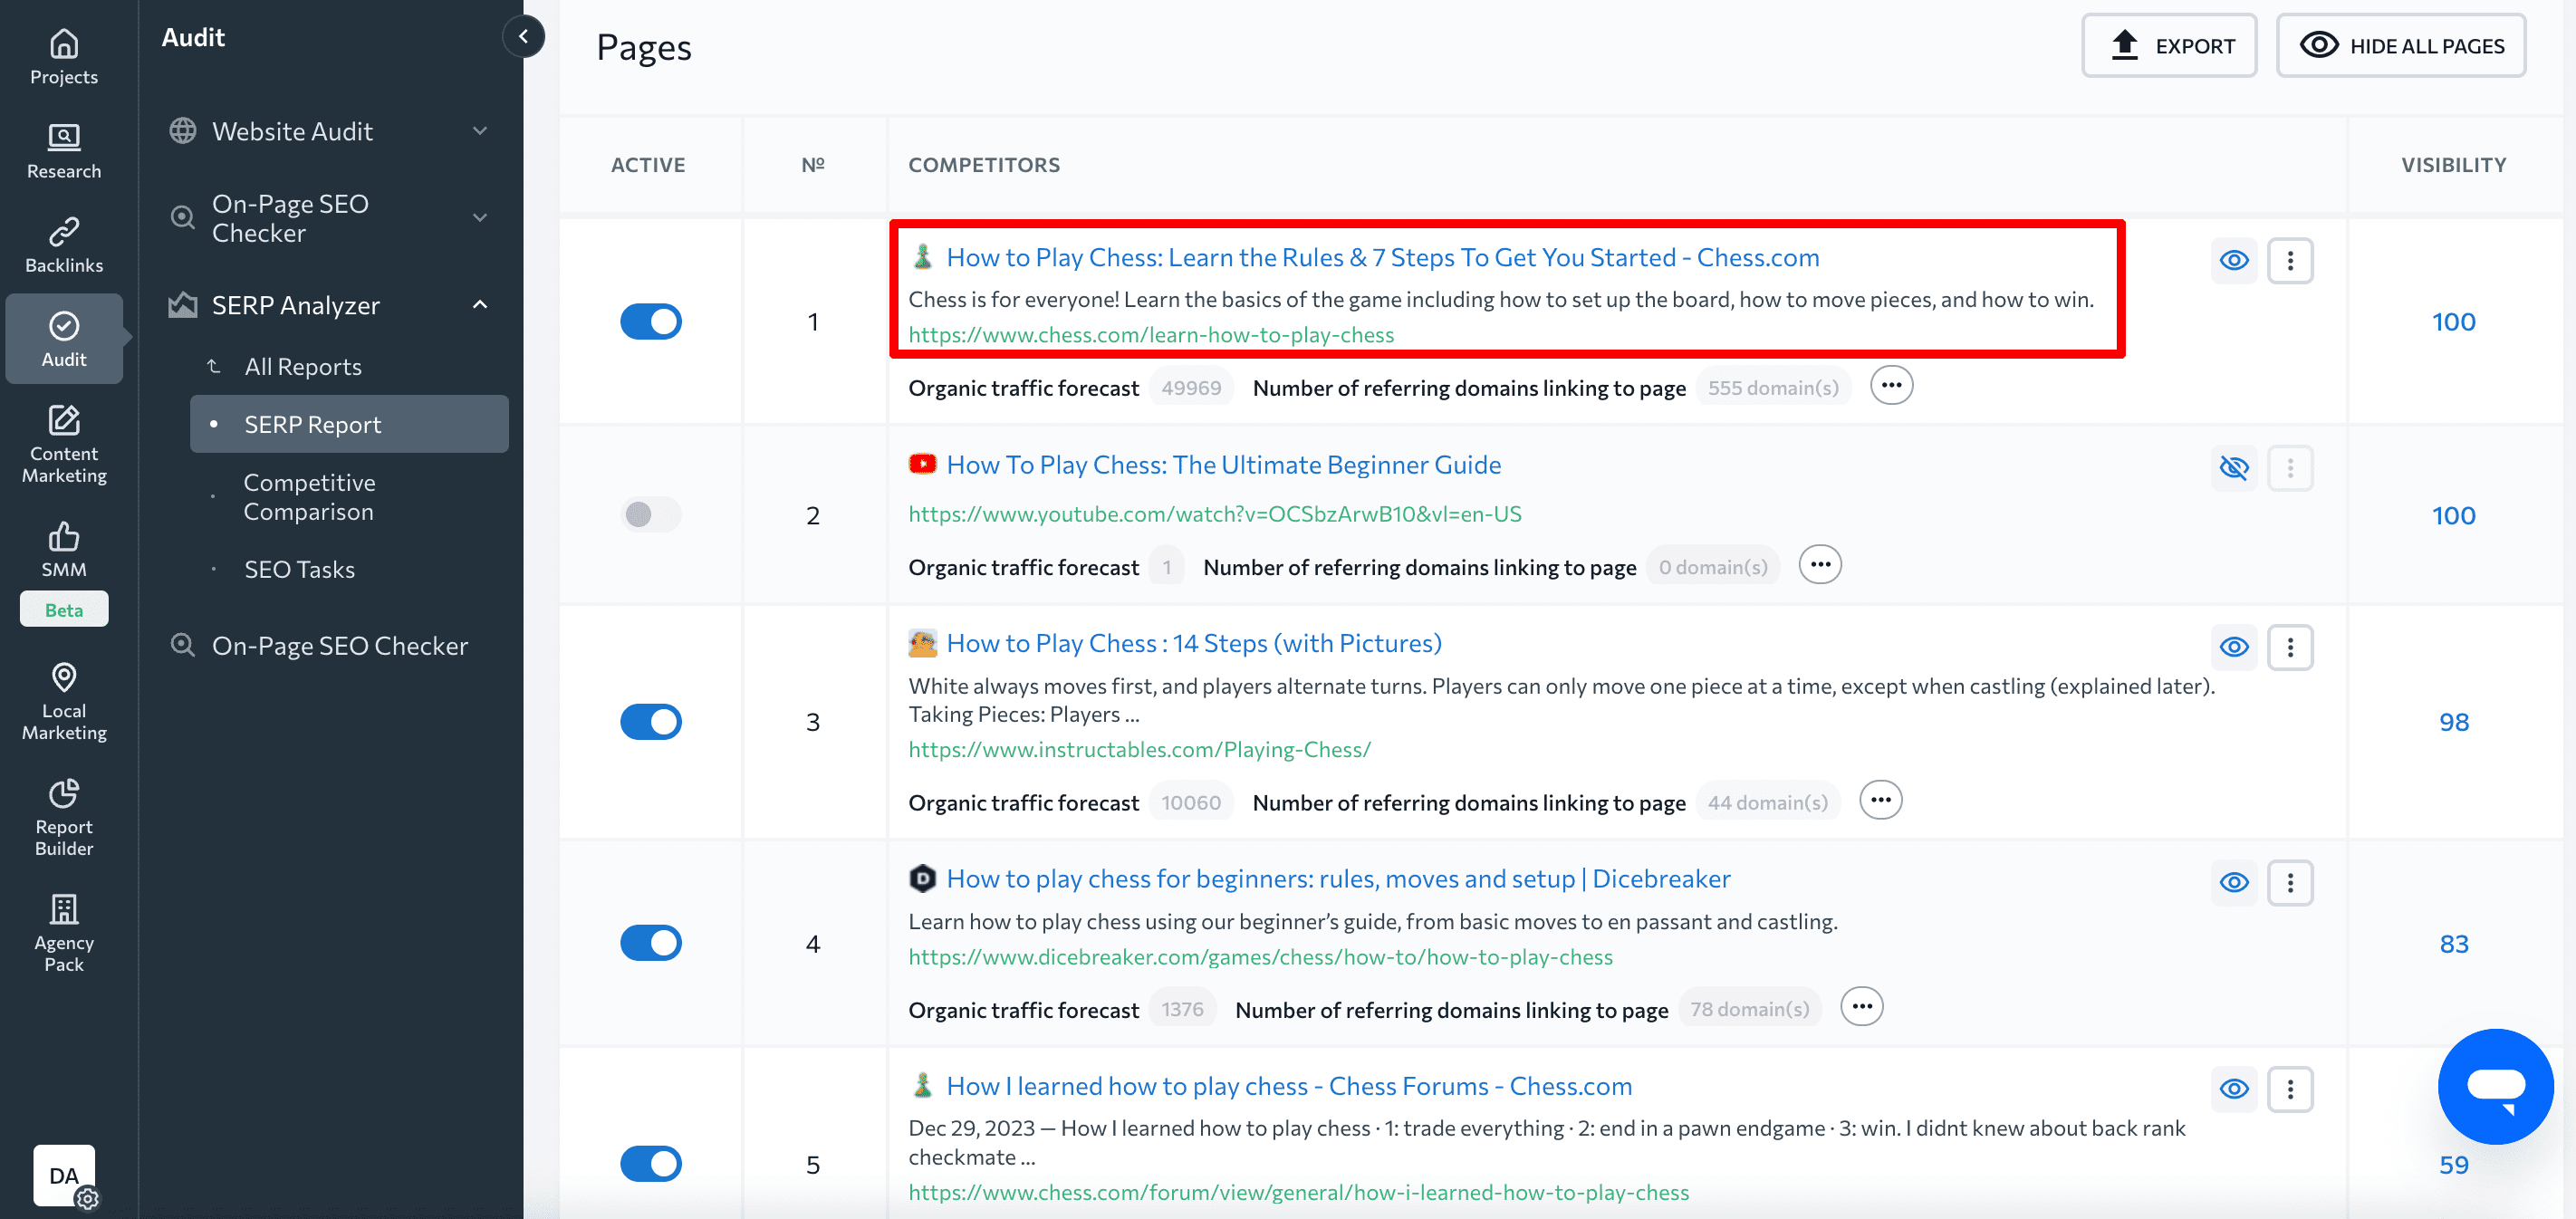Go to All Reports
Viewport: 2576px width, 1219px height.
click(303, 367)
